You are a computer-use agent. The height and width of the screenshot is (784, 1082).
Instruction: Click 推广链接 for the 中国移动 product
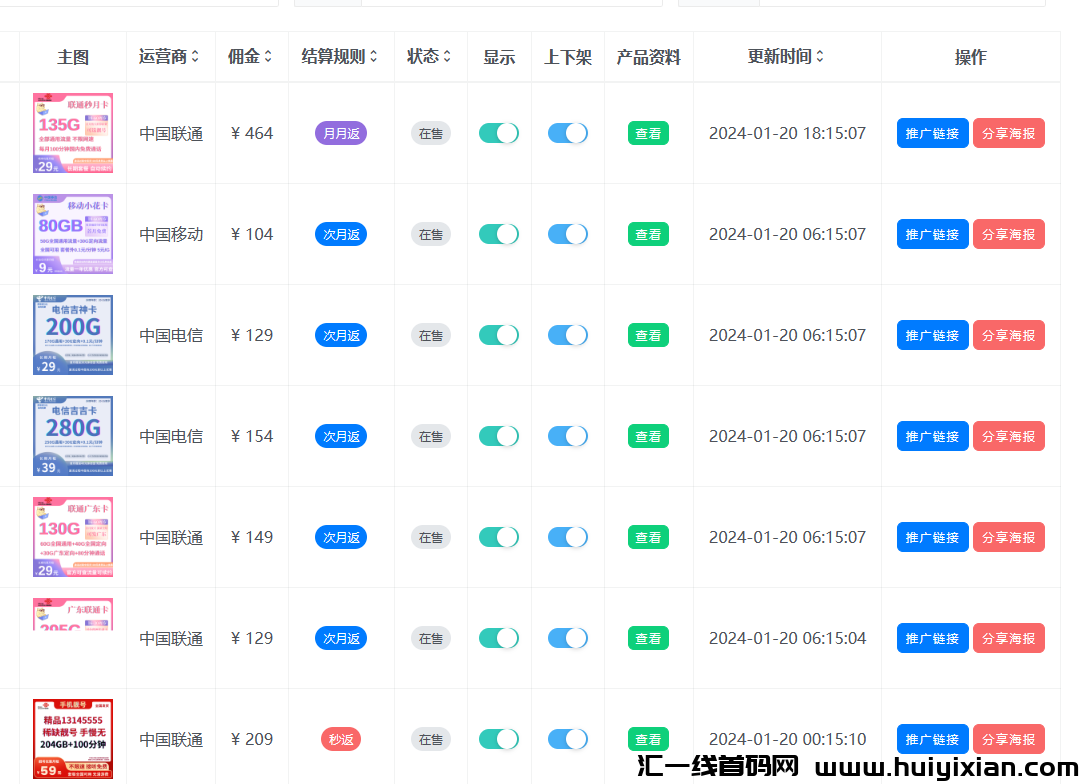pos(932,234)
